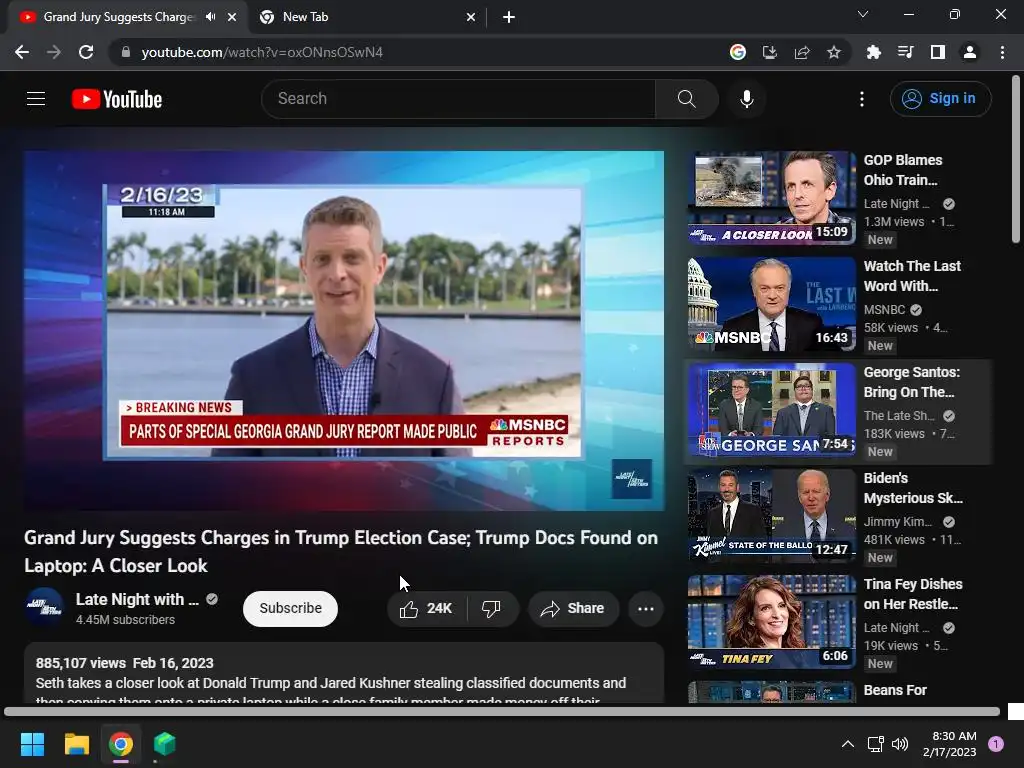Click The Late Sh... channel name
Image resolution: width=1024 pixels, height=768 pixels.
[x=899, y=416]
